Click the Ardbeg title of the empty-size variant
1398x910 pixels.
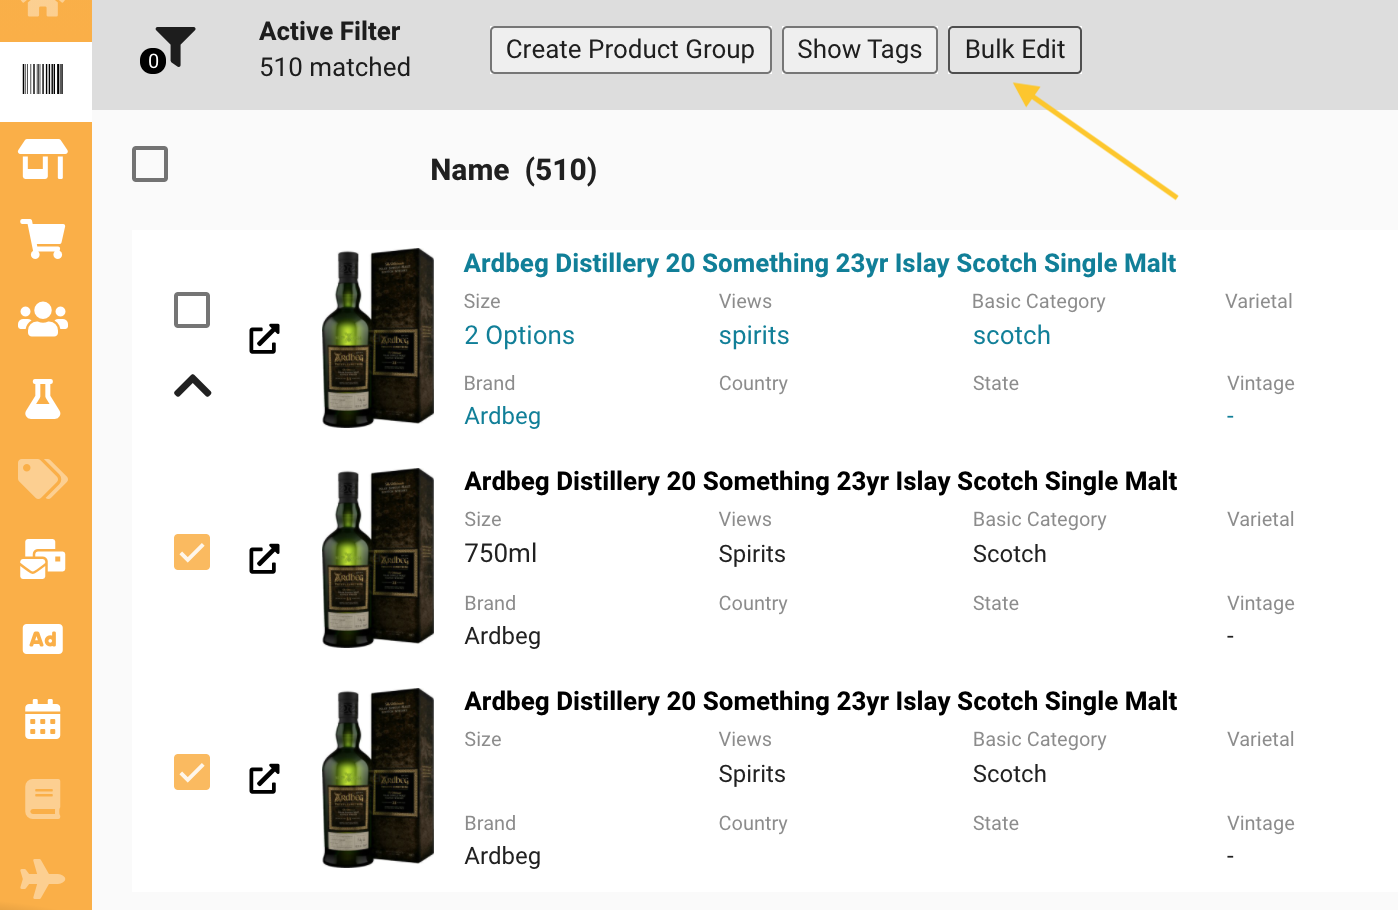(x=821, y=701)
